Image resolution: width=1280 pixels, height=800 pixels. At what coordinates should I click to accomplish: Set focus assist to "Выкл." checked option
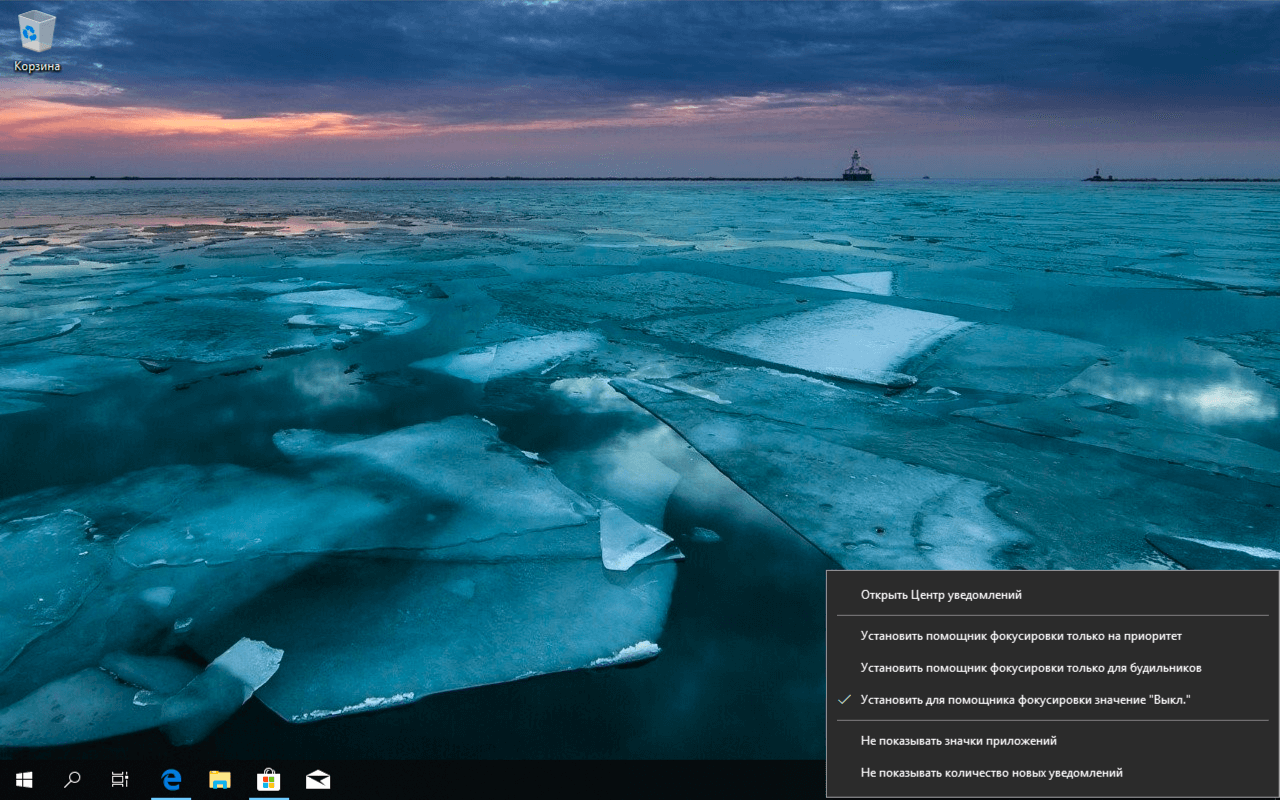pos(1052,700)
